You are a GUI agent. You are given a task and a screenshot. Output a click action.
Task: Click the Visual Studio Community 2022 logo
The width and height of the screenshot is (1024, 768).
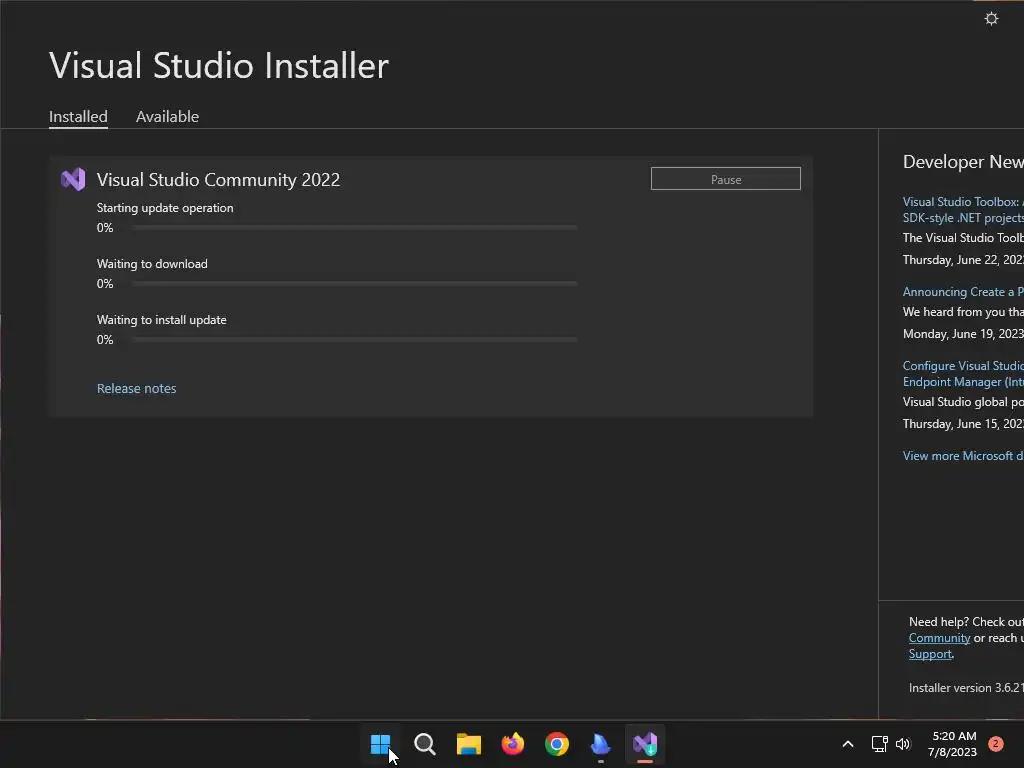pos(73,180)
